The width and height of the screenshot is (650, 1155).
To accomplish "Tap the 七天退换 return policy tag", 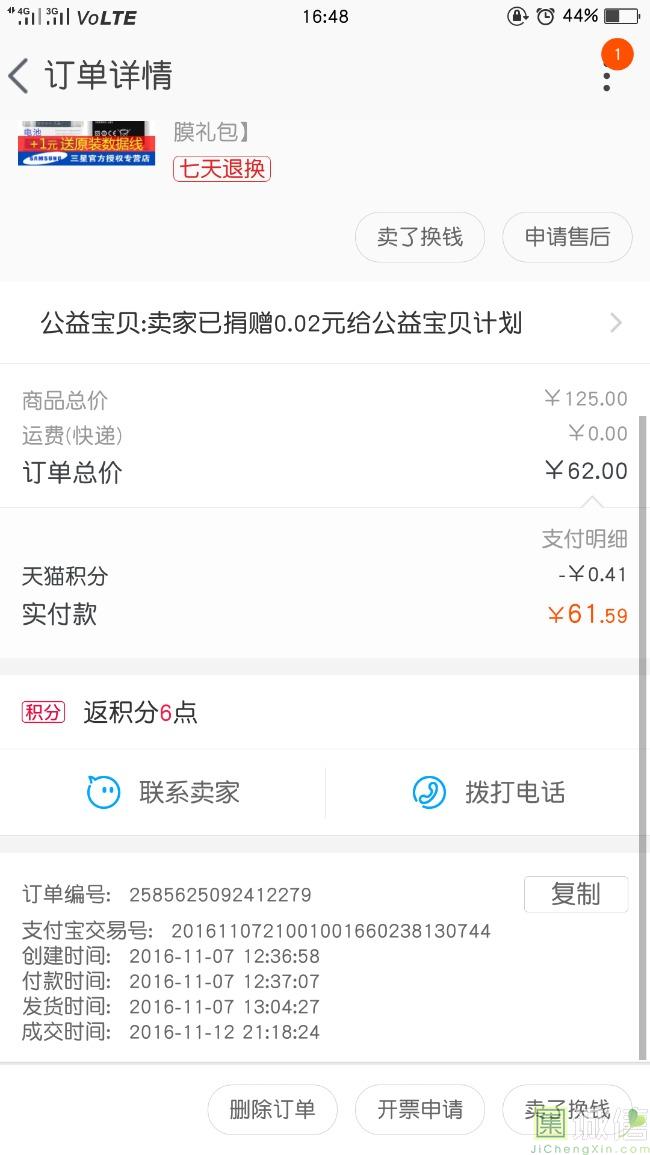I will pyautogui.click(x=222, y=168).
